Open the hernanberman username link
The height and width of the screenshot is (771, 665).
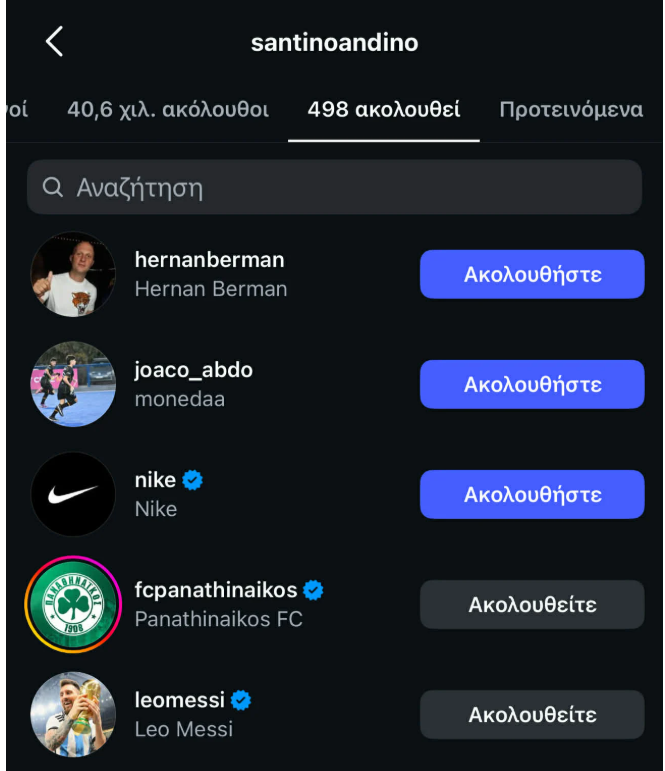(209, 260)
